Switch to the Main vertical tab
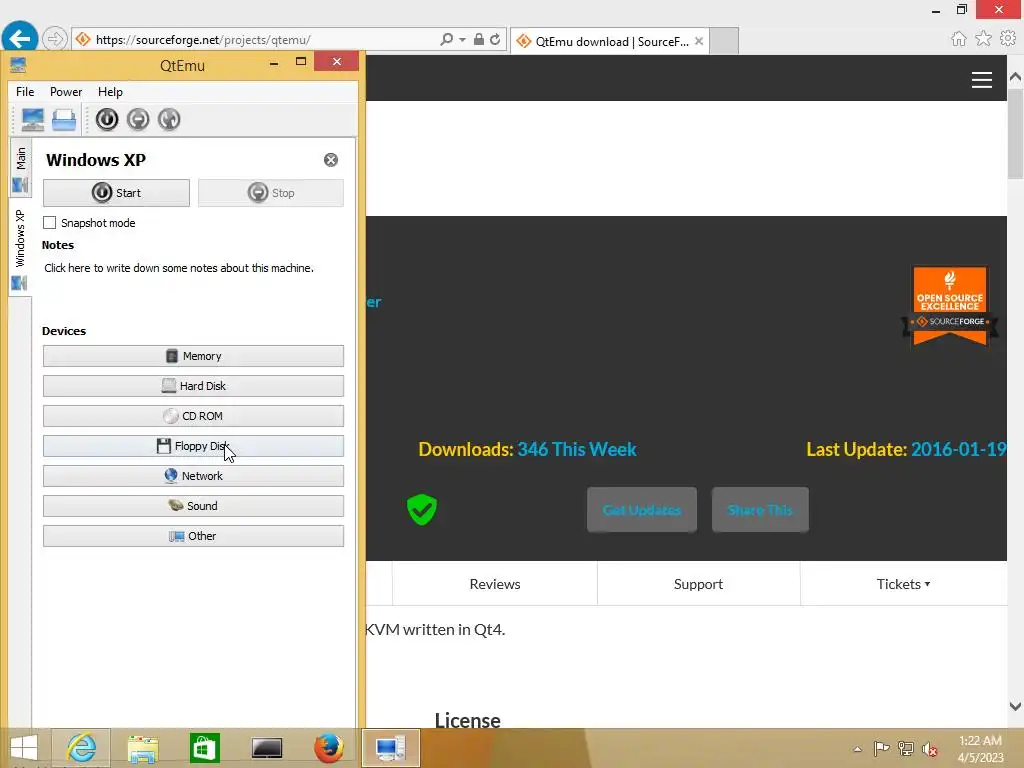This screenshot has height=768, width=1024. tap(20, 167)
